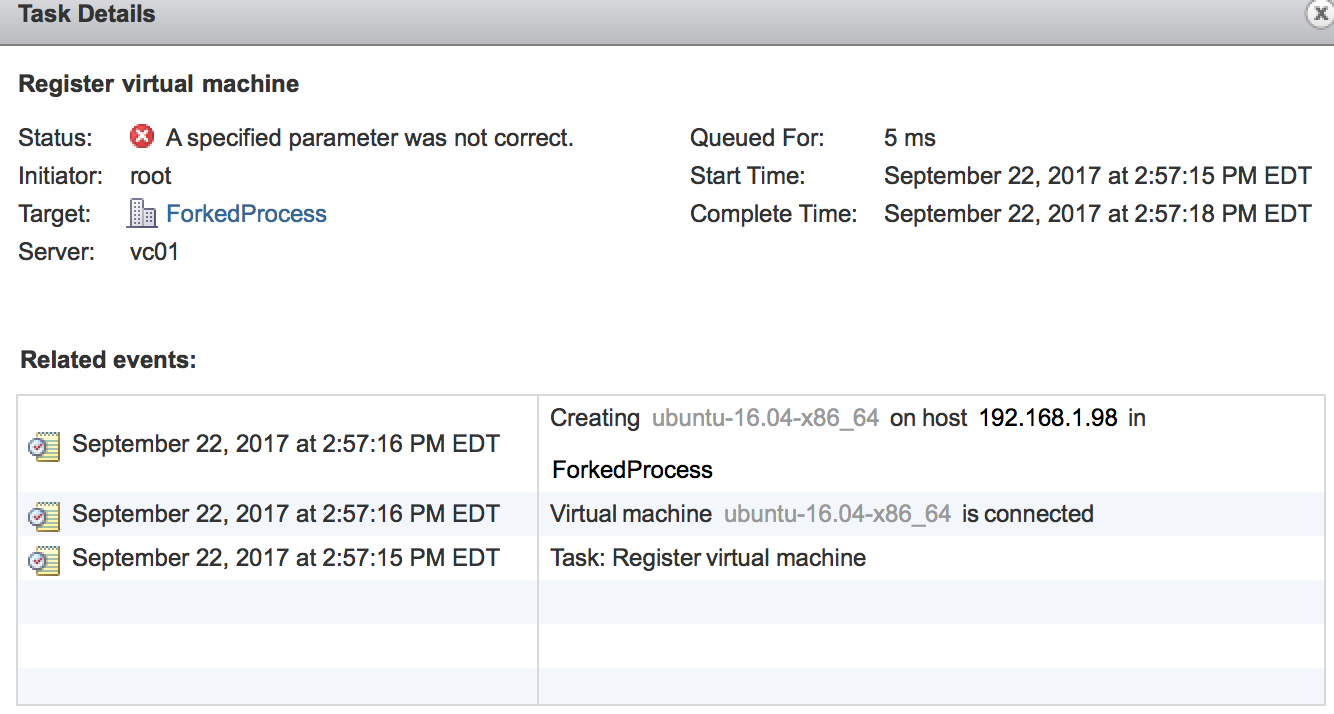This screenshot has height=714, width=1334.
Task: Click the Start Time value 2:57:15 PM
Action: click(x=1097, y=176)
